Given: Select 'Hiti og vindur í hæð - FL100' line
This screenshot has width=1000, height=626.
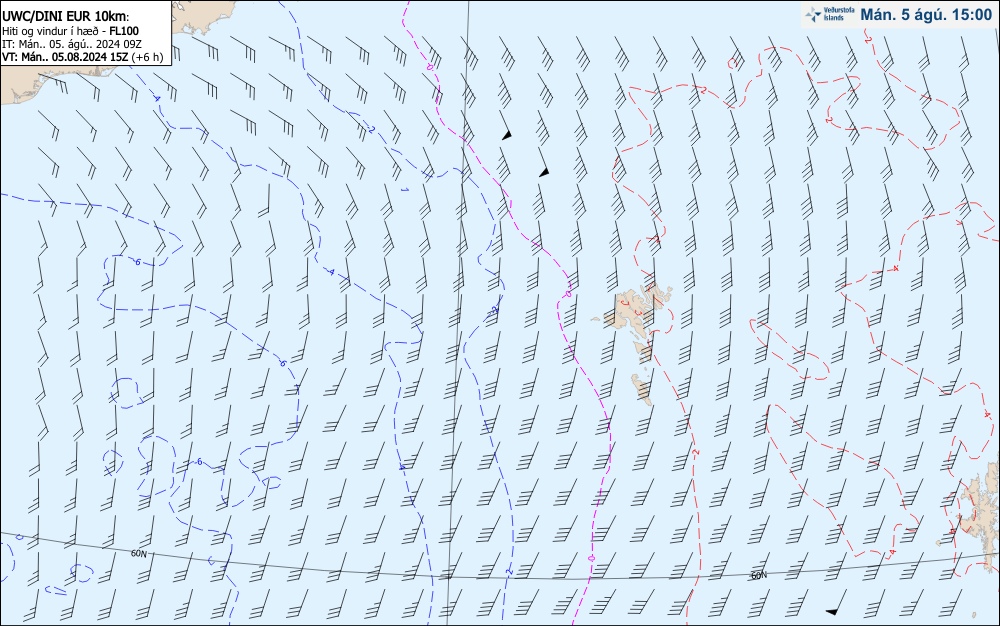Looking at the screenshot, I should click(70, 31).
